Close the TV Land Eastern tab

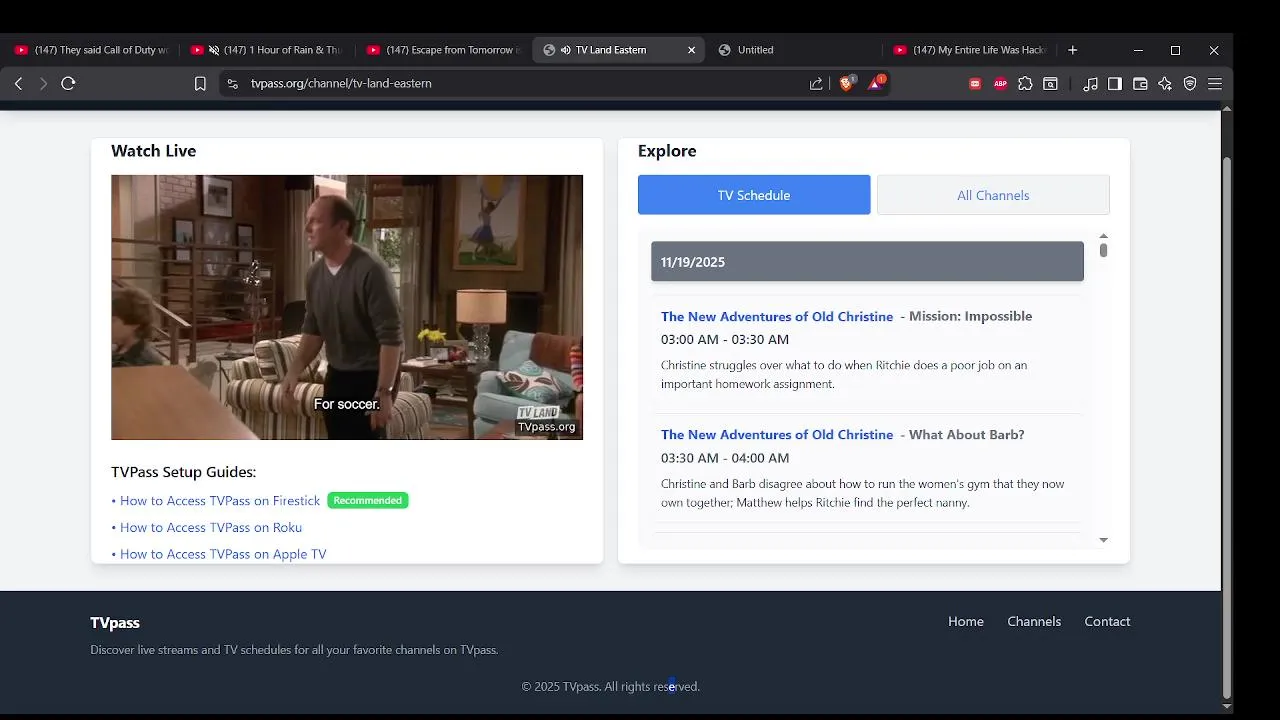tap(691, 50)
